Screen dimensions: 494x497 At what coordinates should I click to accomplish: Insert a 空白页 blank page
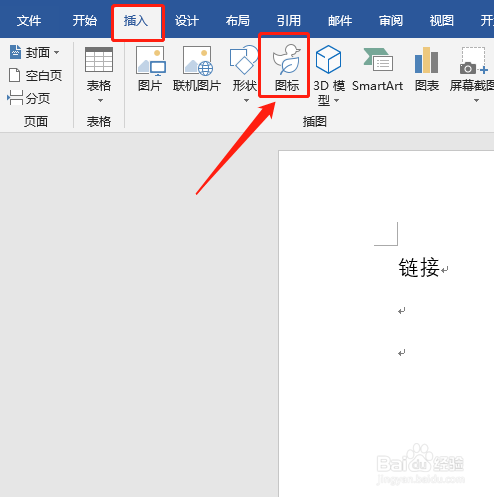click(35, 75)
